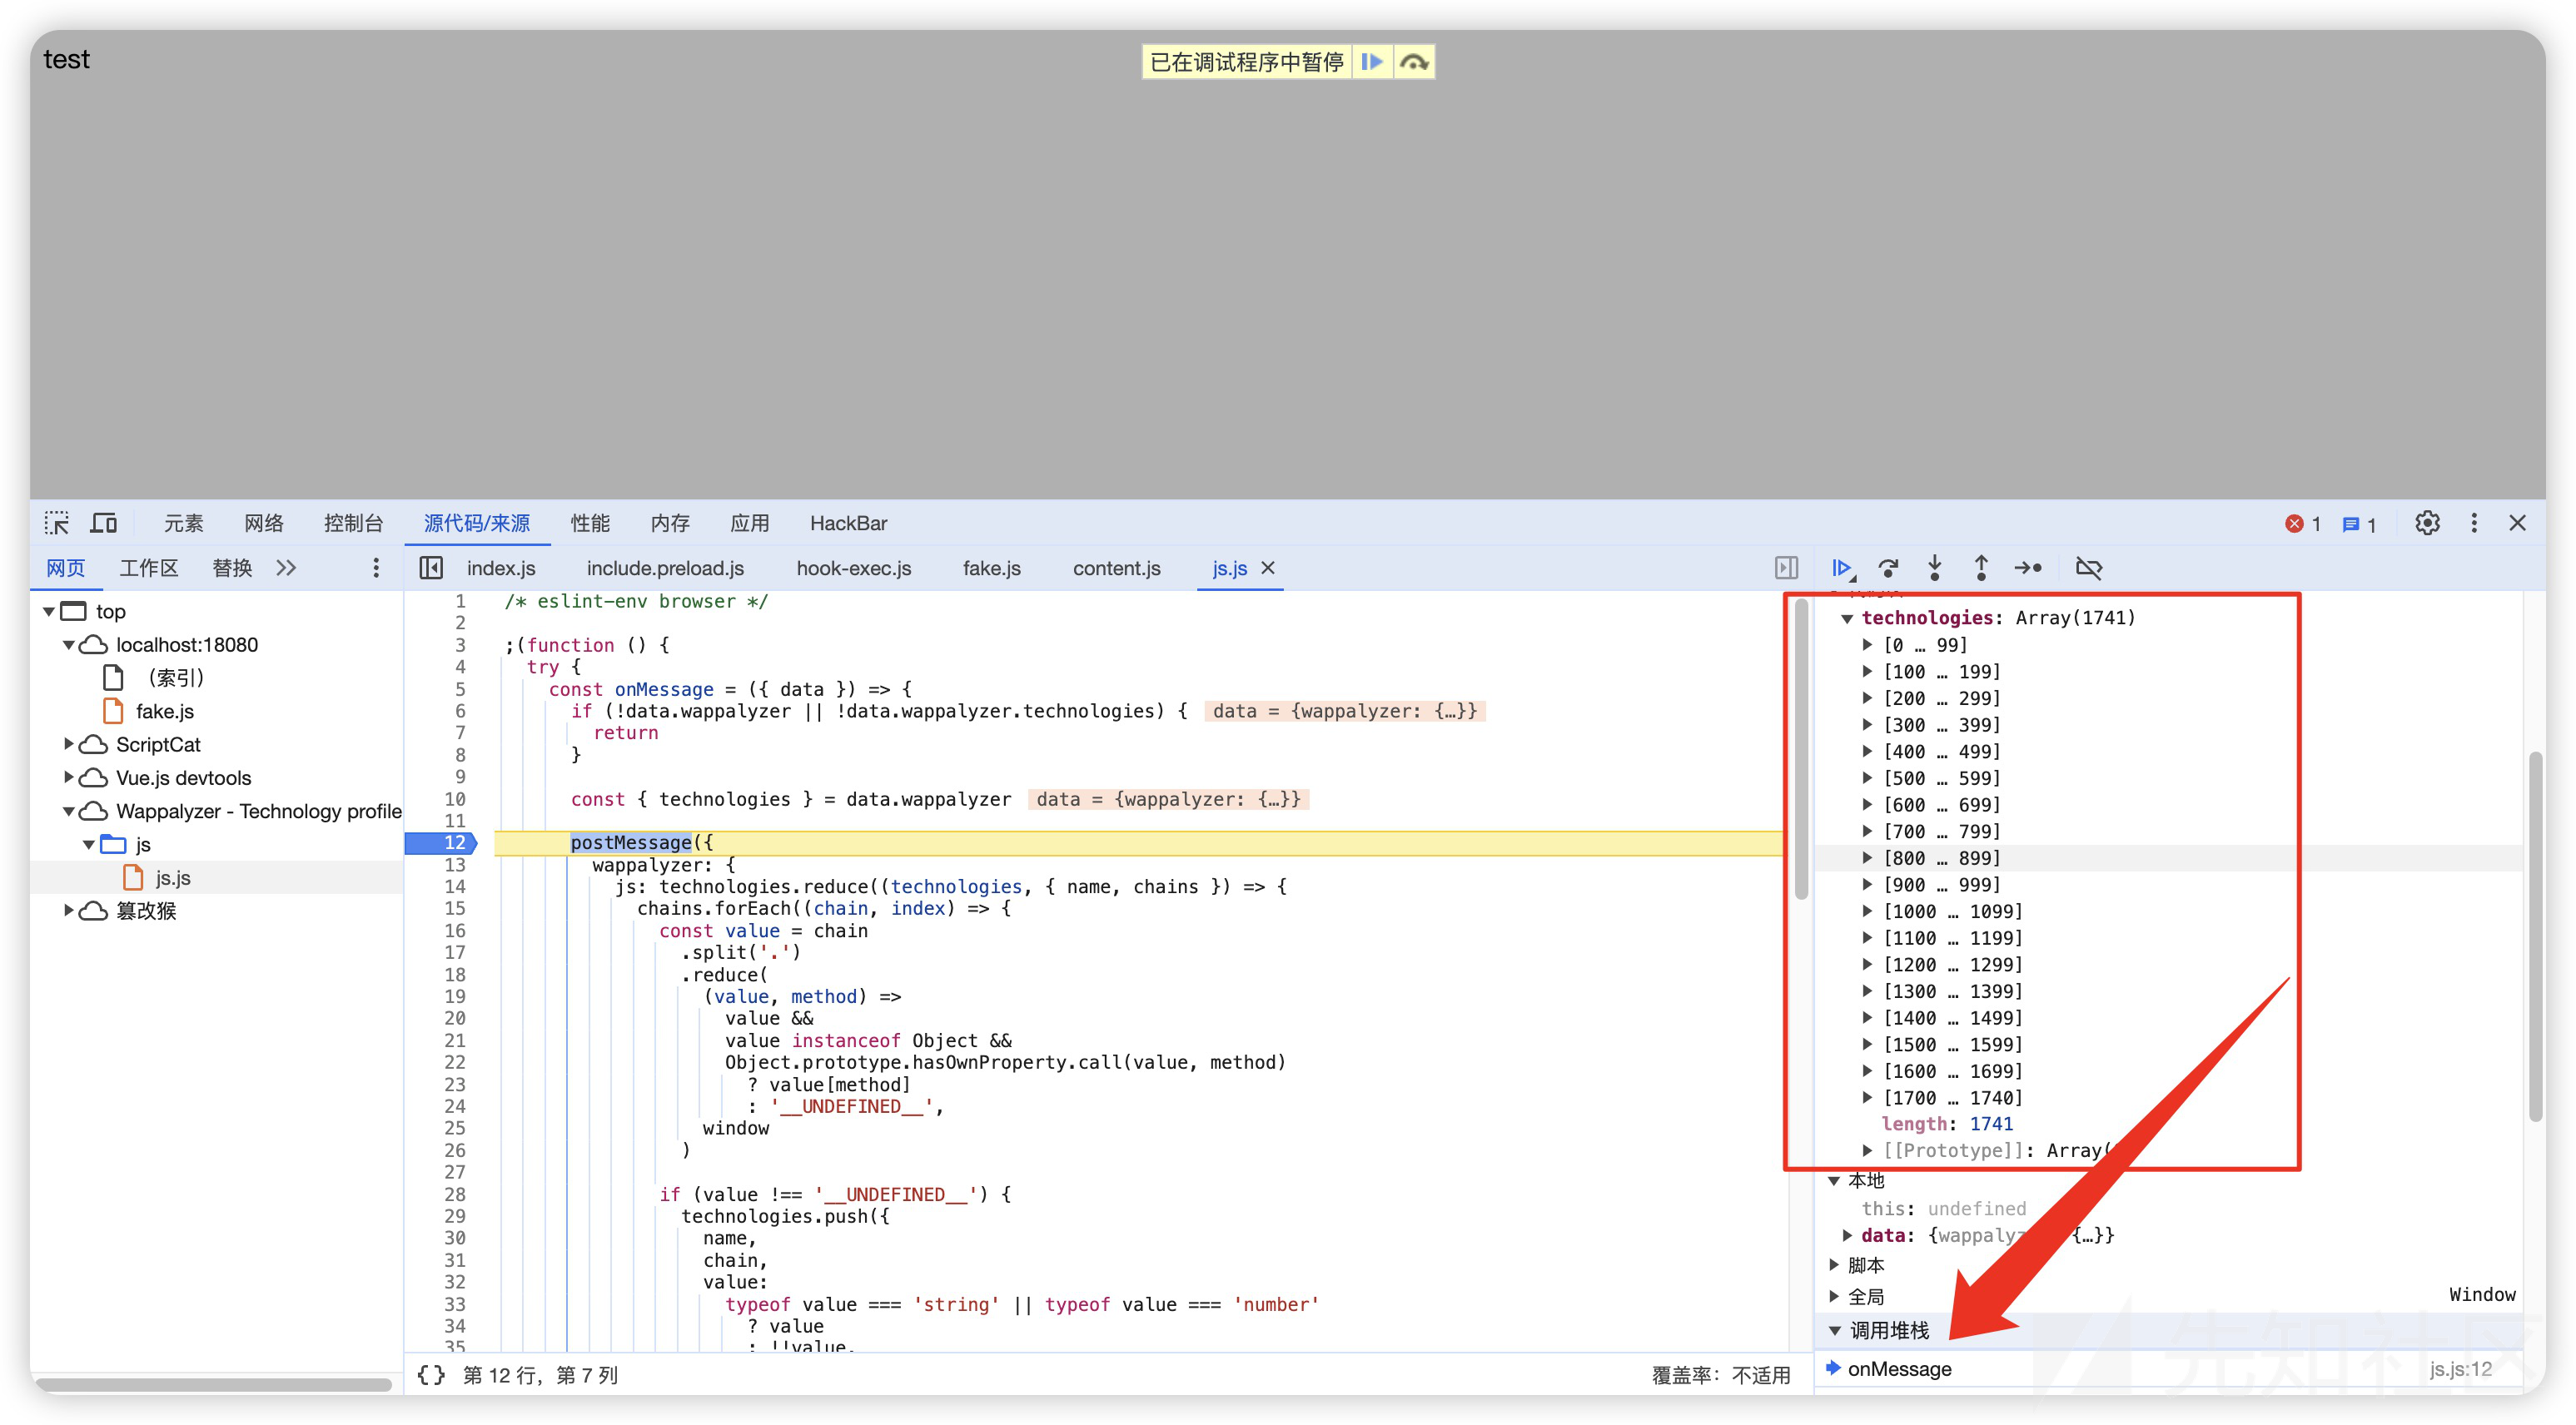
Task: Step into next function call
Action: coord(1935,568)
